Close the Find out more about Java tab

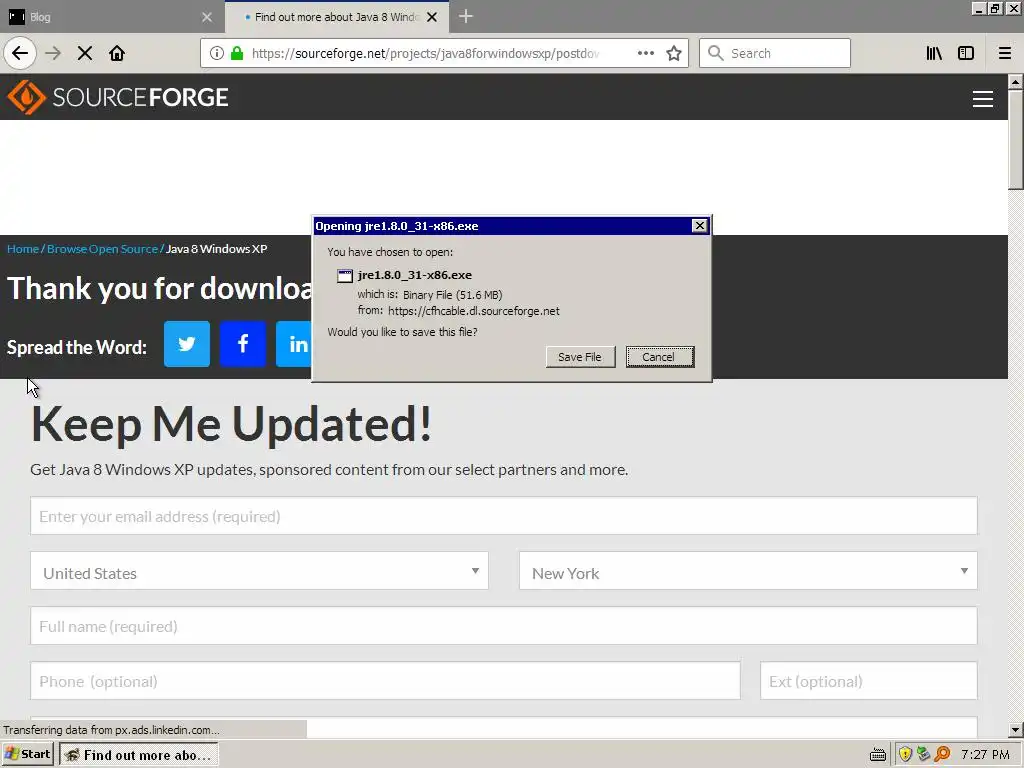point(432,17)
